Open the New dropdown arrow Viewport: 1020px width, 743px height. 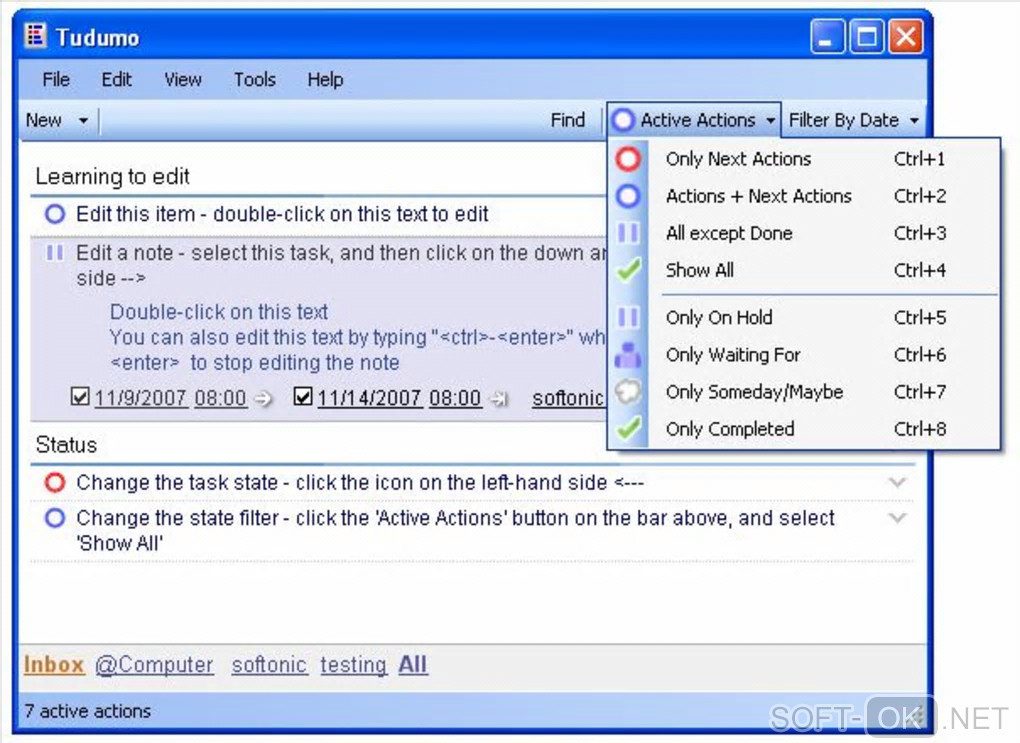click(83, 120)
